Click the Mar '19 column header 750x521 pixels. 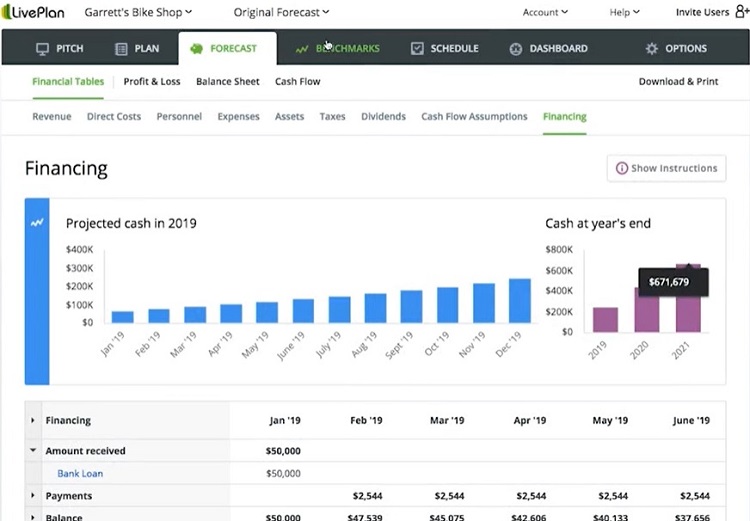(x=447, y=421)
